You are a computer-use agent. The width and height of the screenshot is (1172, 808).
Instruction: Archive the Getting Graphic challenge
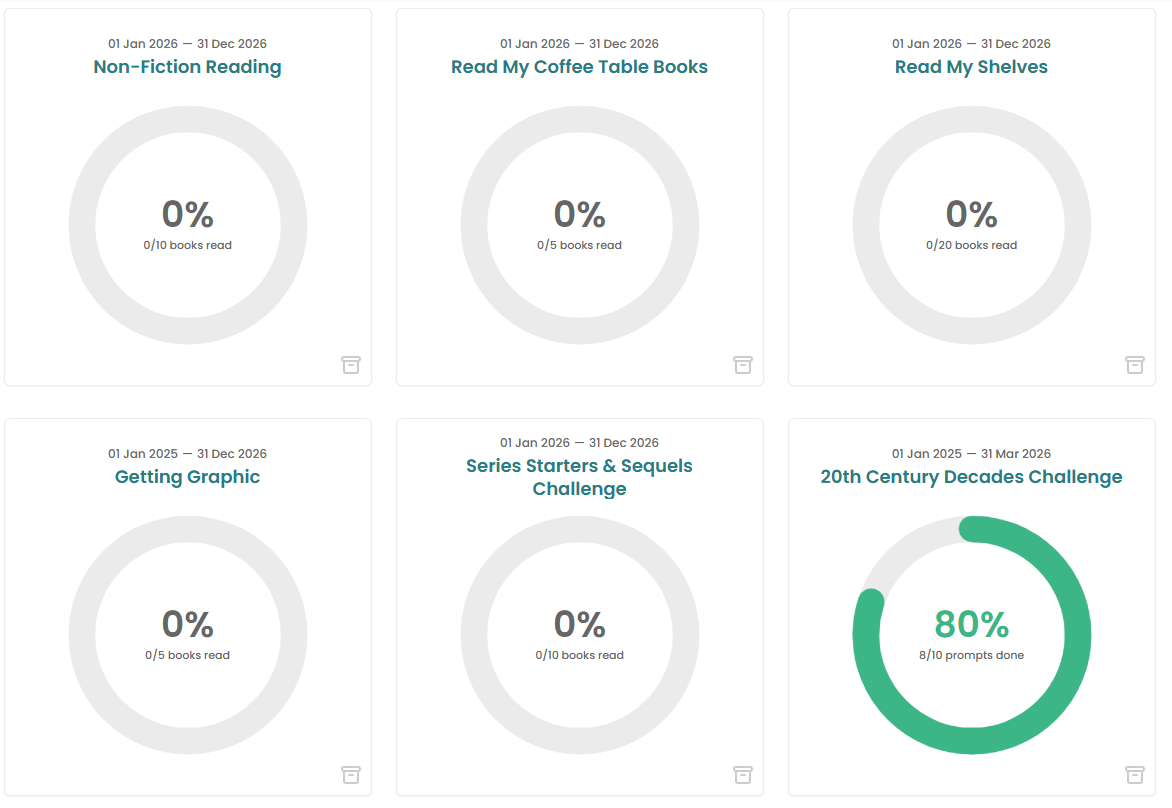(x=351, y=775)
